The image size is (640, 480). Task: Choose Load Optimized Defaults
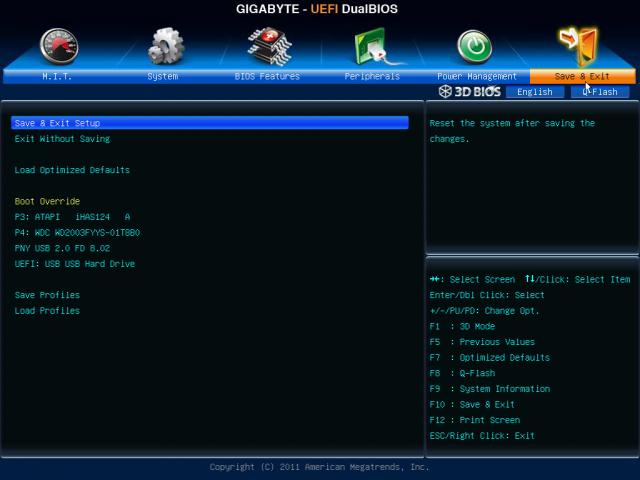(x=72, y=170)
